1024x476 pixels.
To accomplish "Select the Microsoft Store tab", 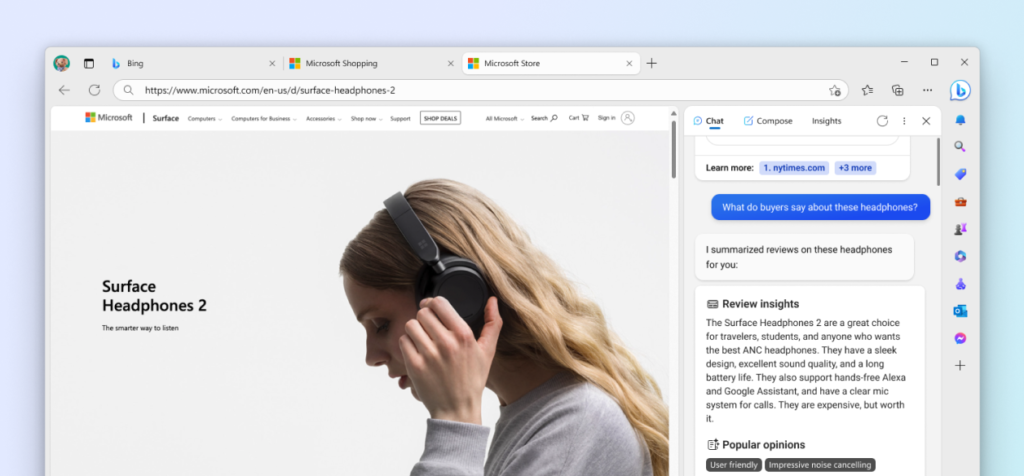I will [x=551, y=63].
